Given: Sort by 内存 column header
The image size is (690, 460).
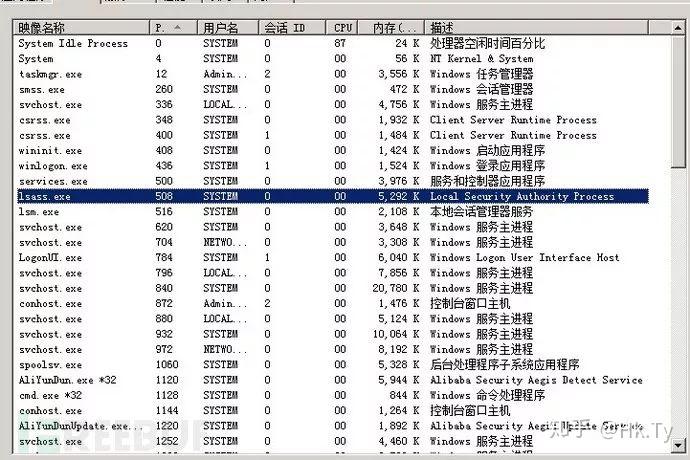Looking at the screenshot, I should [x=391, y=28].
